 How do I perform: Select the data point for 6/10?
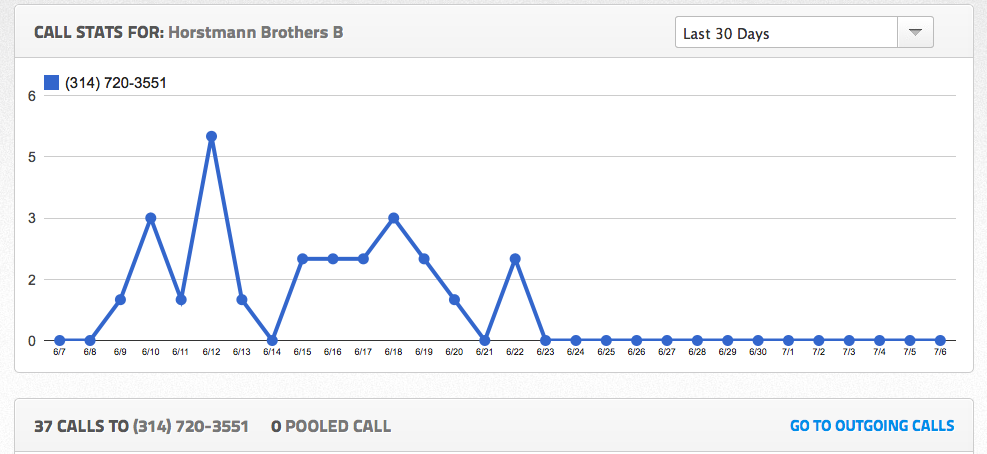tap(150, 218)
